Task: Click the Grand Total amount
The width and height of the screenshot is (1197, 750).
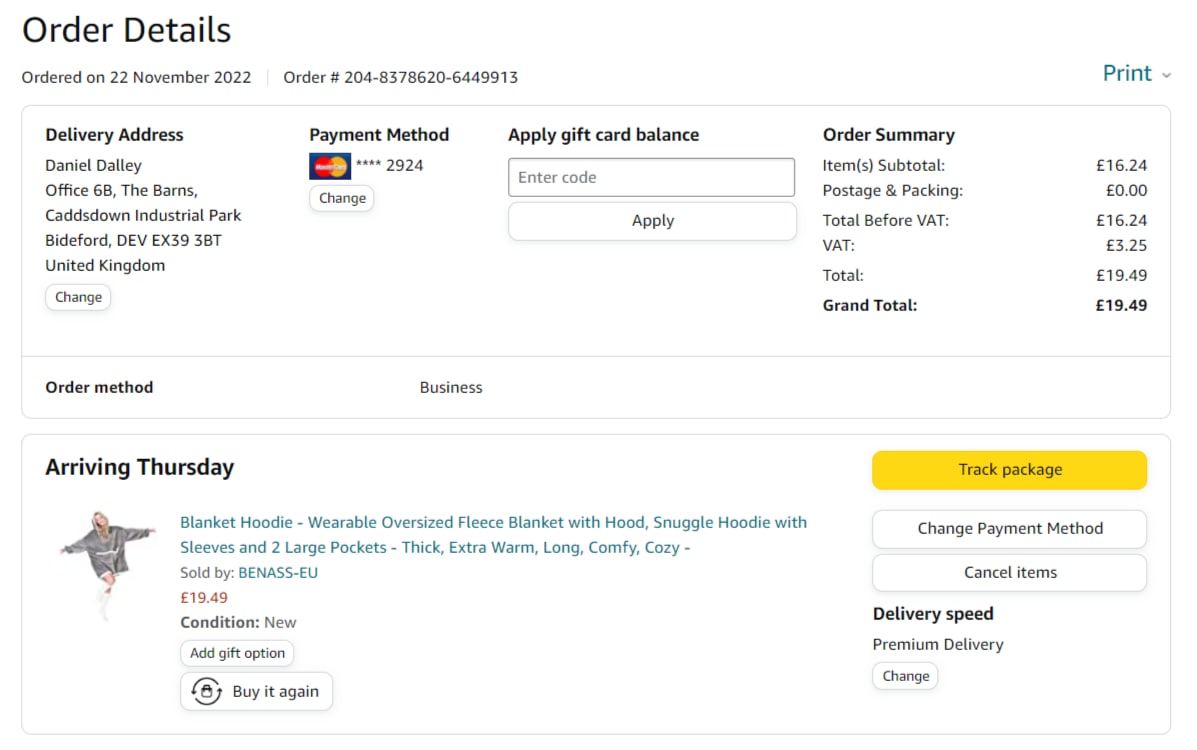Action: coord(1121,306)
